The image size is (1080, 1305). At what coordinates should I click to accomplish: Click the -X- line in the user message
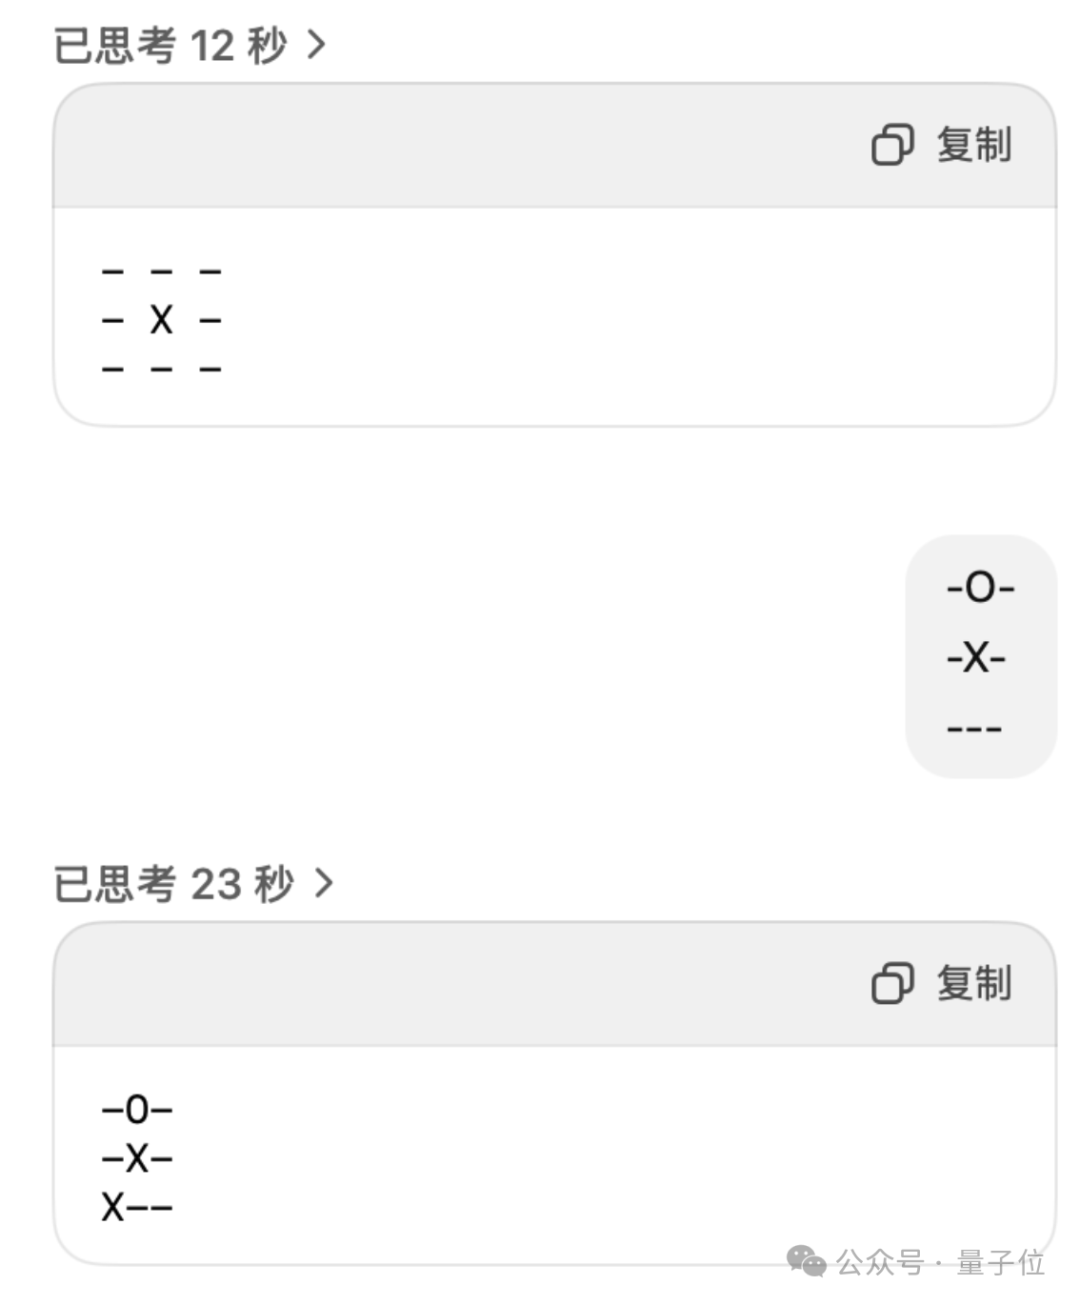pos(976,657)
